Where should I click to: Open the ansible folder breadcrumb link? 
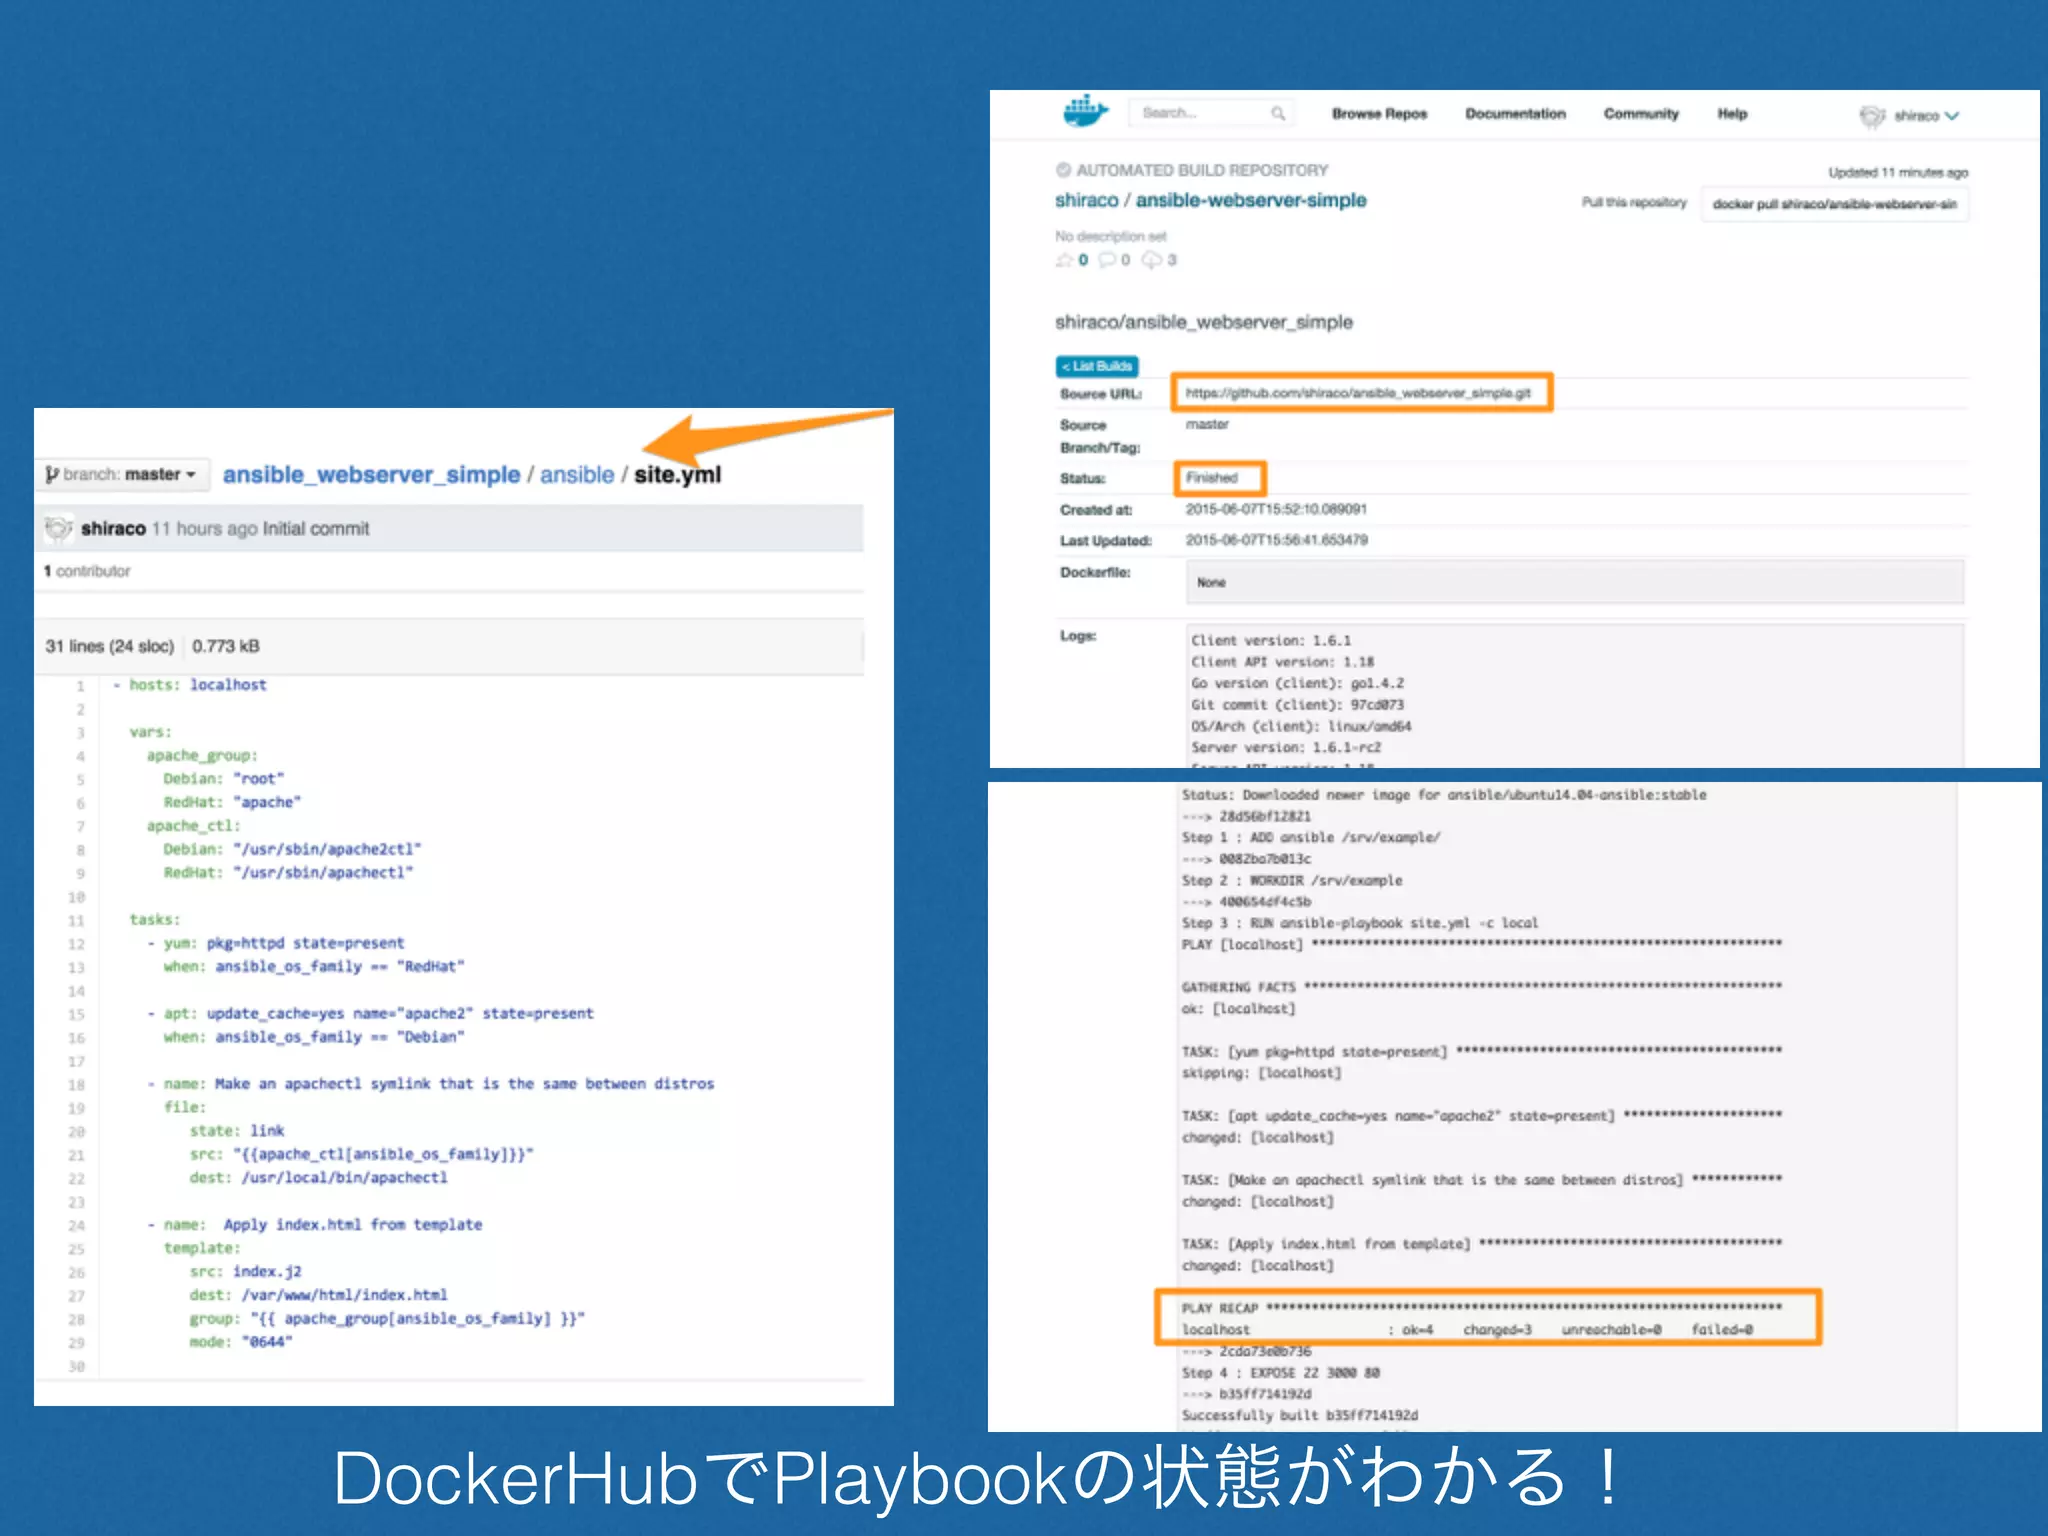click(577, 475)
